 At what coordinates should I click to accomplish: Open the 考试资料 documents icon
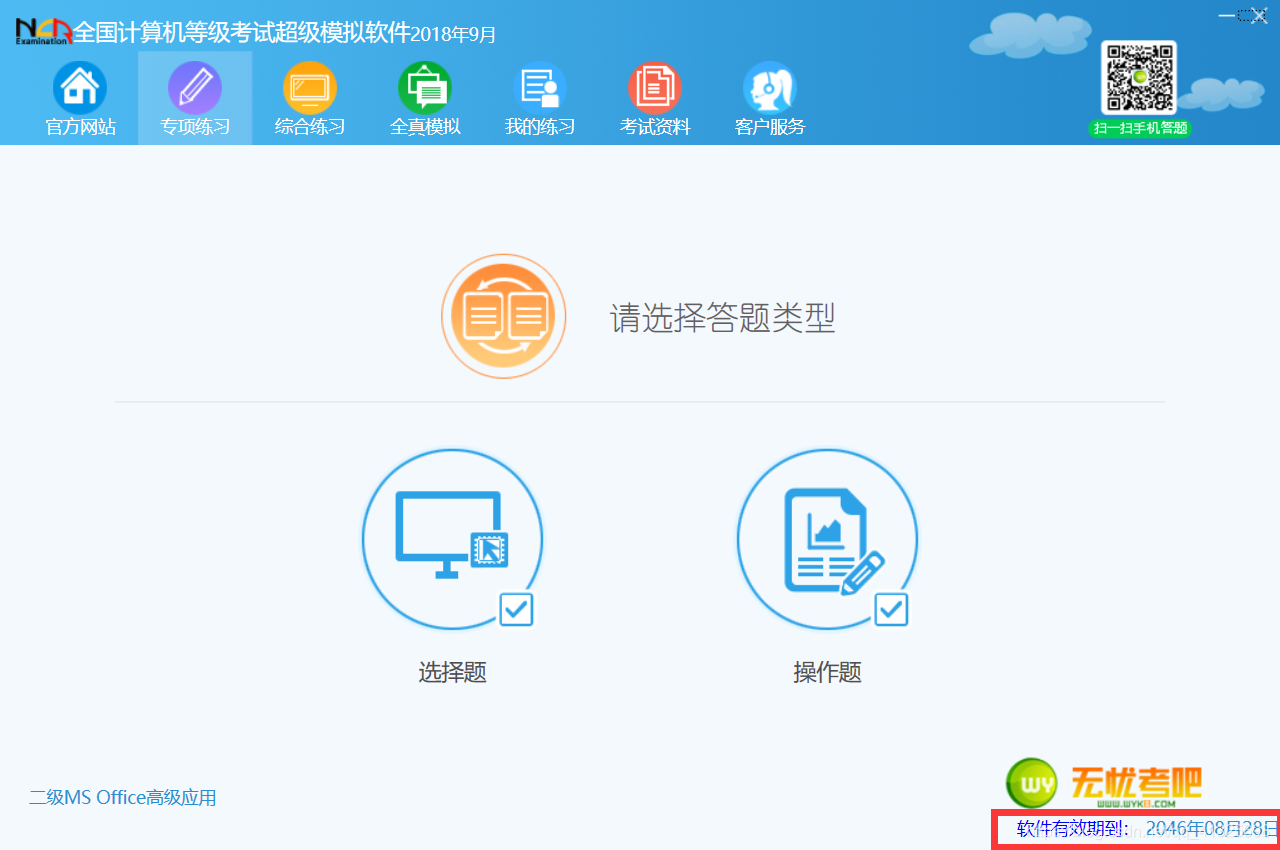pos(655,88)
